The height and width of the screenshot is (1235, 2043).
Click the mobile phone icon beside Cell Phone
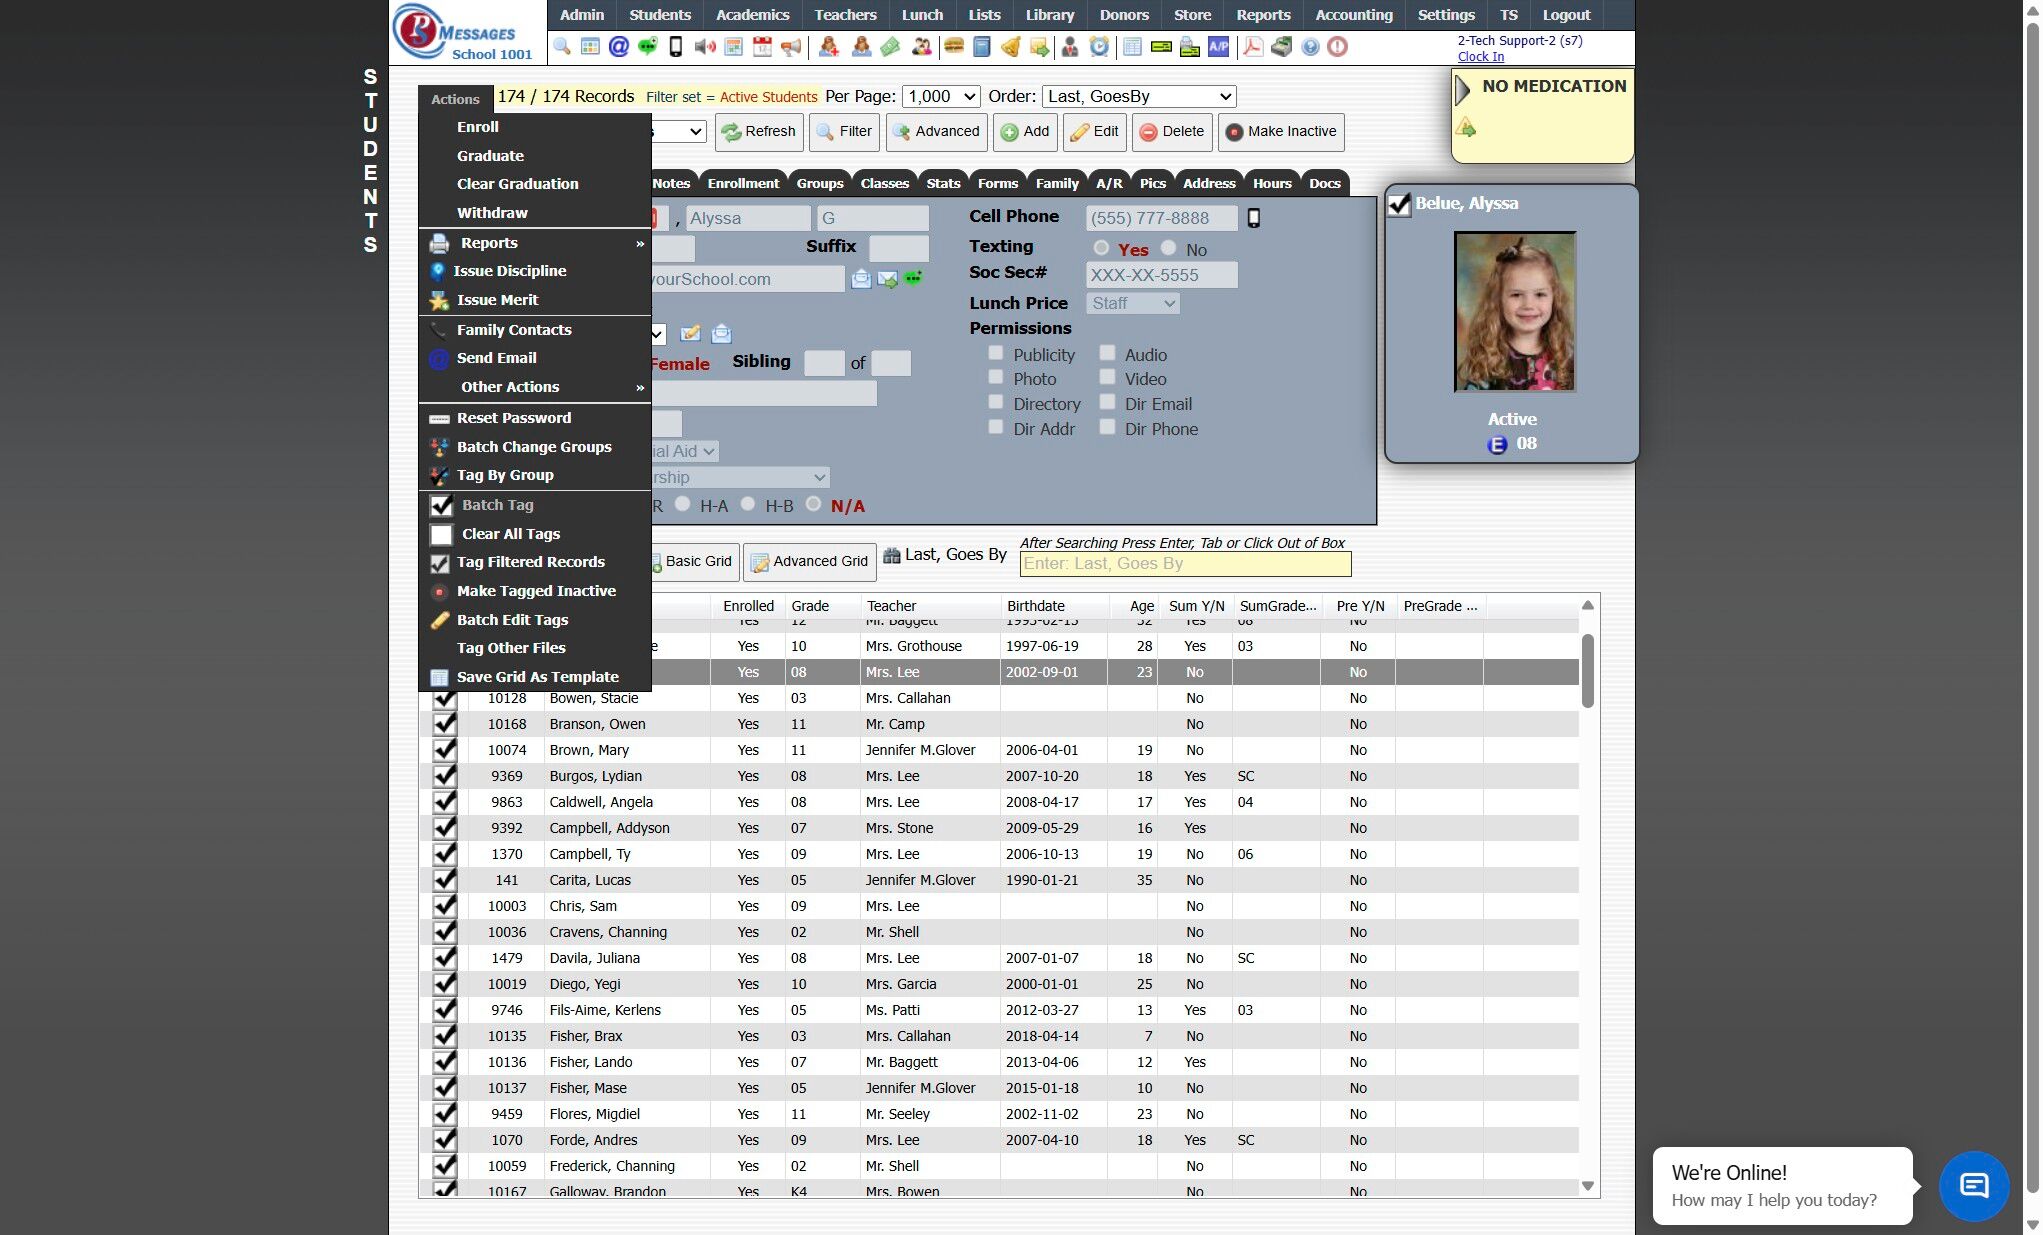[x=1254, y=218]
